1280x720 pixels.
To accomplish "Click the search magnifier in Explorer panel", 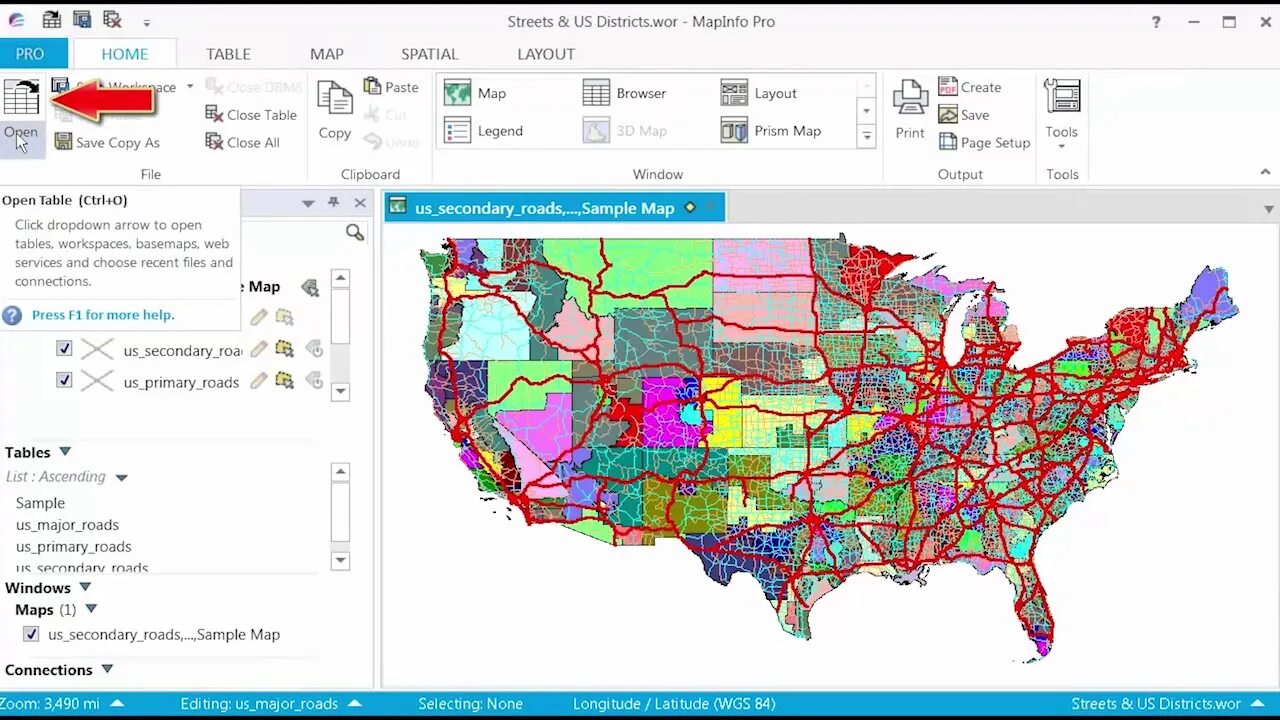I will click(x=354, y=232).
